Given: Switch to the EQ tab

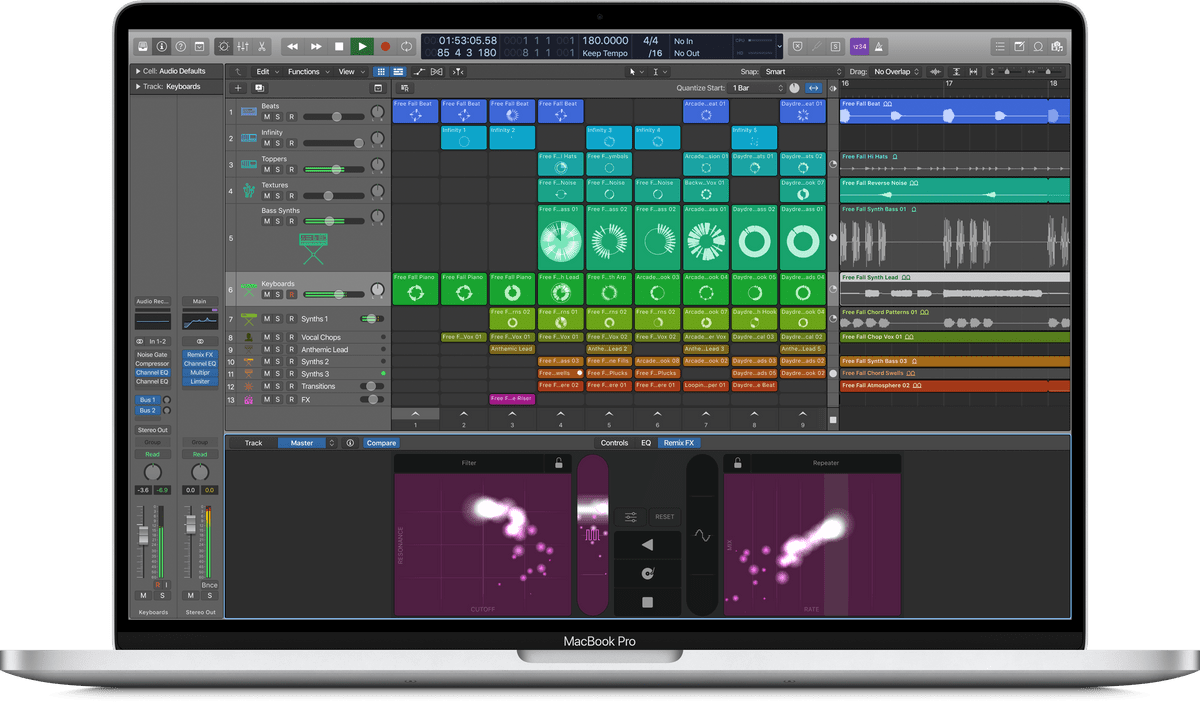Looking at the screenshot, I should point(645,442).
